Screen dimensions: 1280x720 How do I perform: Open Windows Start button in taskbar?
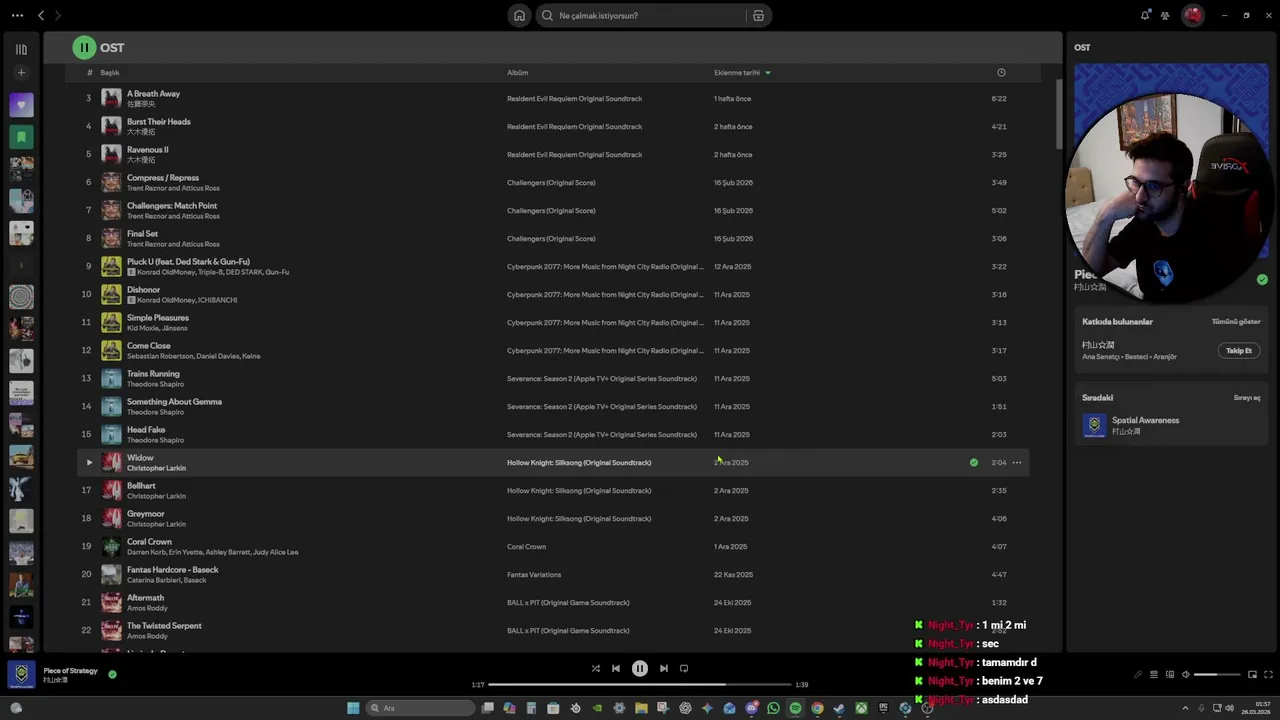(352, 708)
